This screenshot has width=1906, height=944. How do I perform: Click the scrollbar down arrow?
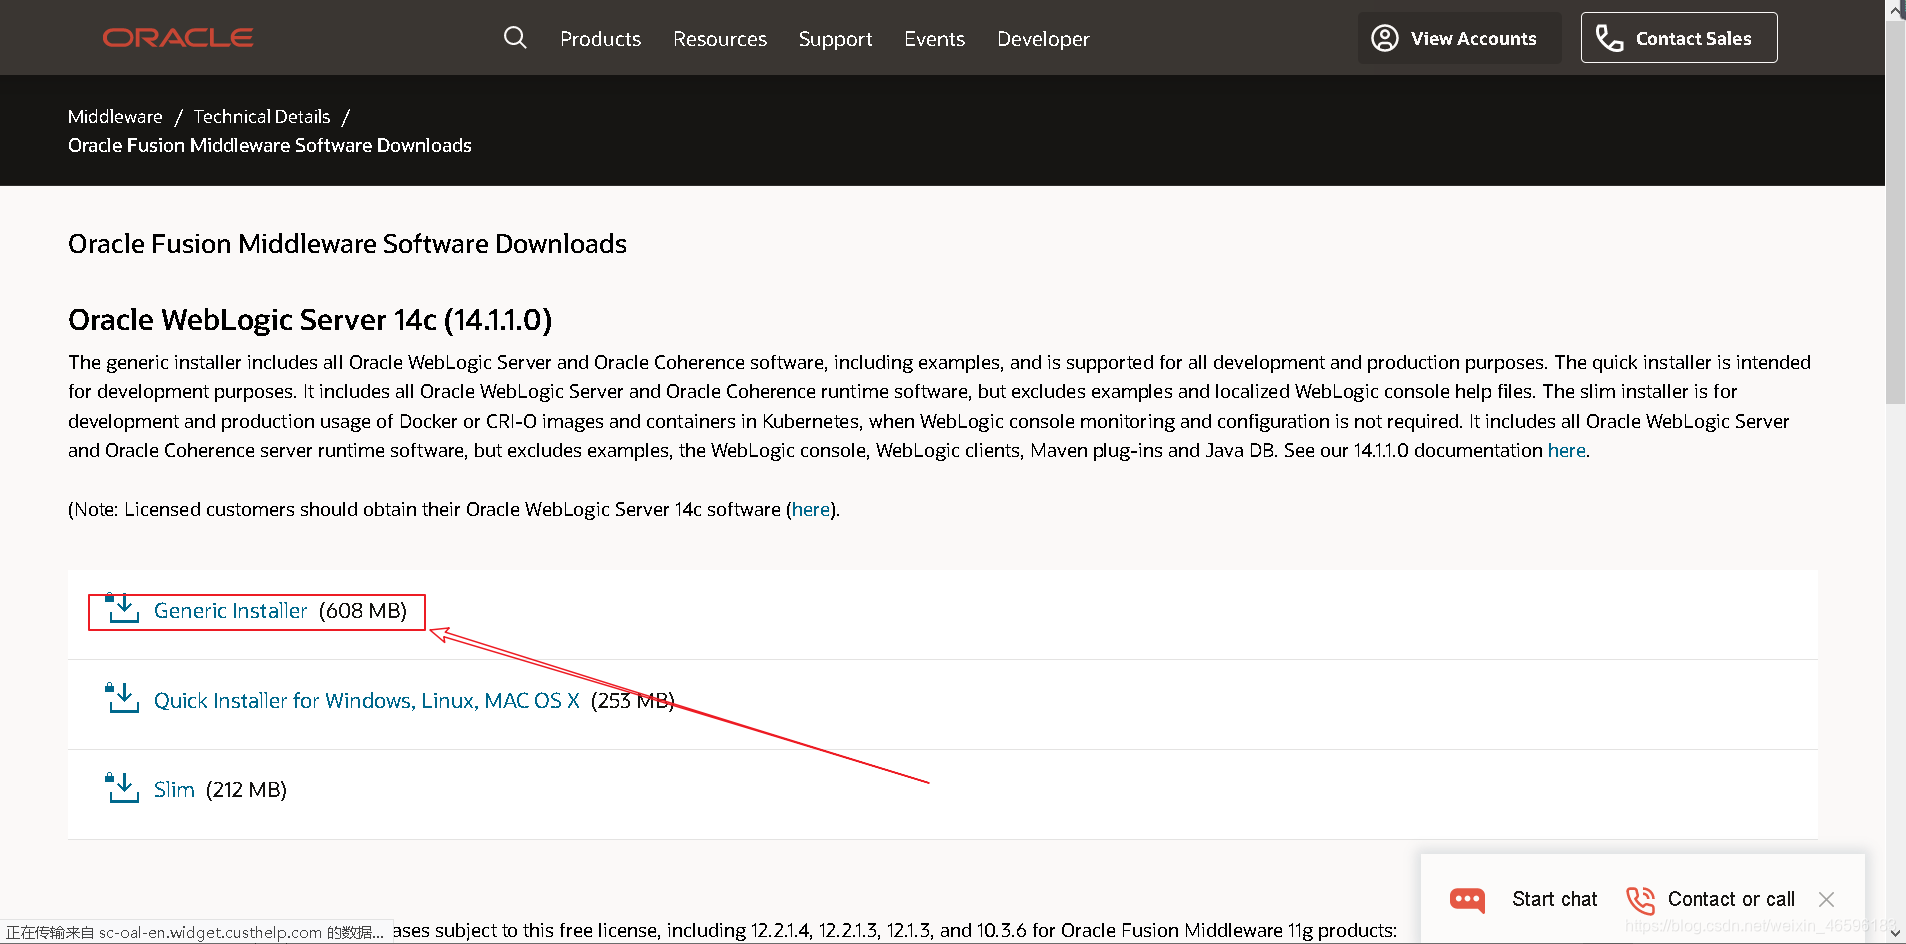coord(1895,934)
